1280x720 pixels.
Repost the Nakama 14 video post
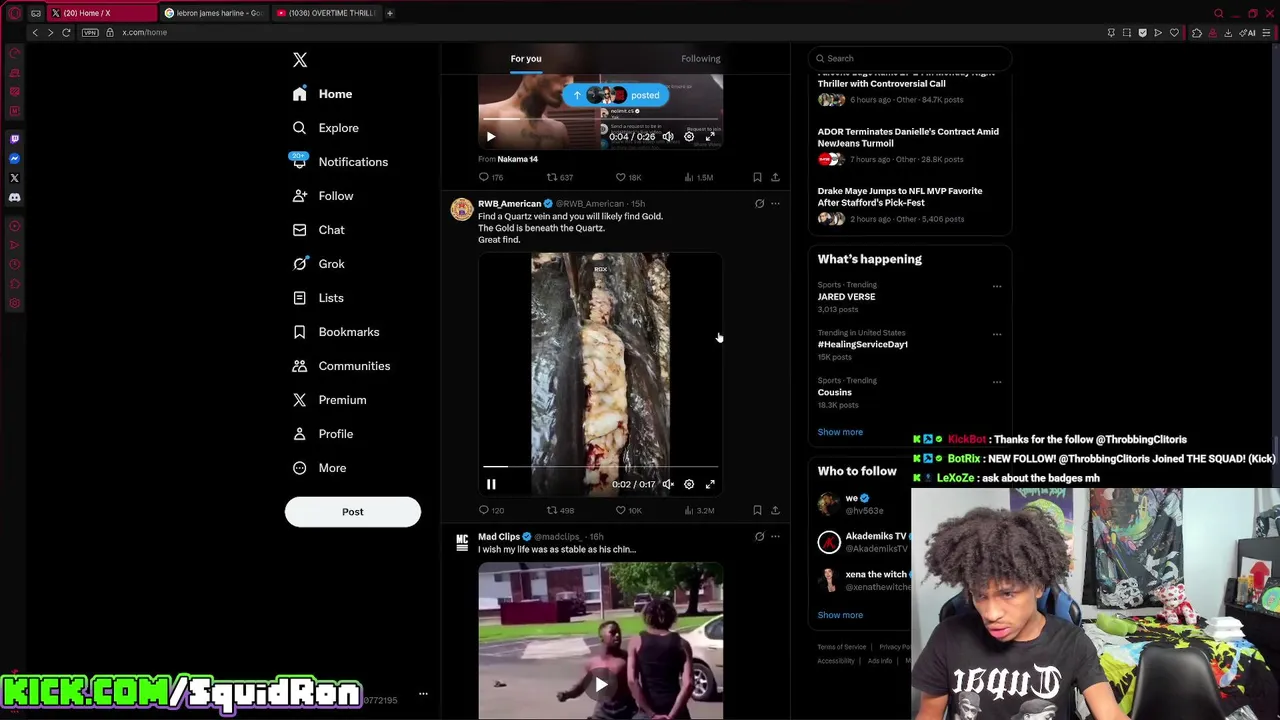tap(560, 177)
